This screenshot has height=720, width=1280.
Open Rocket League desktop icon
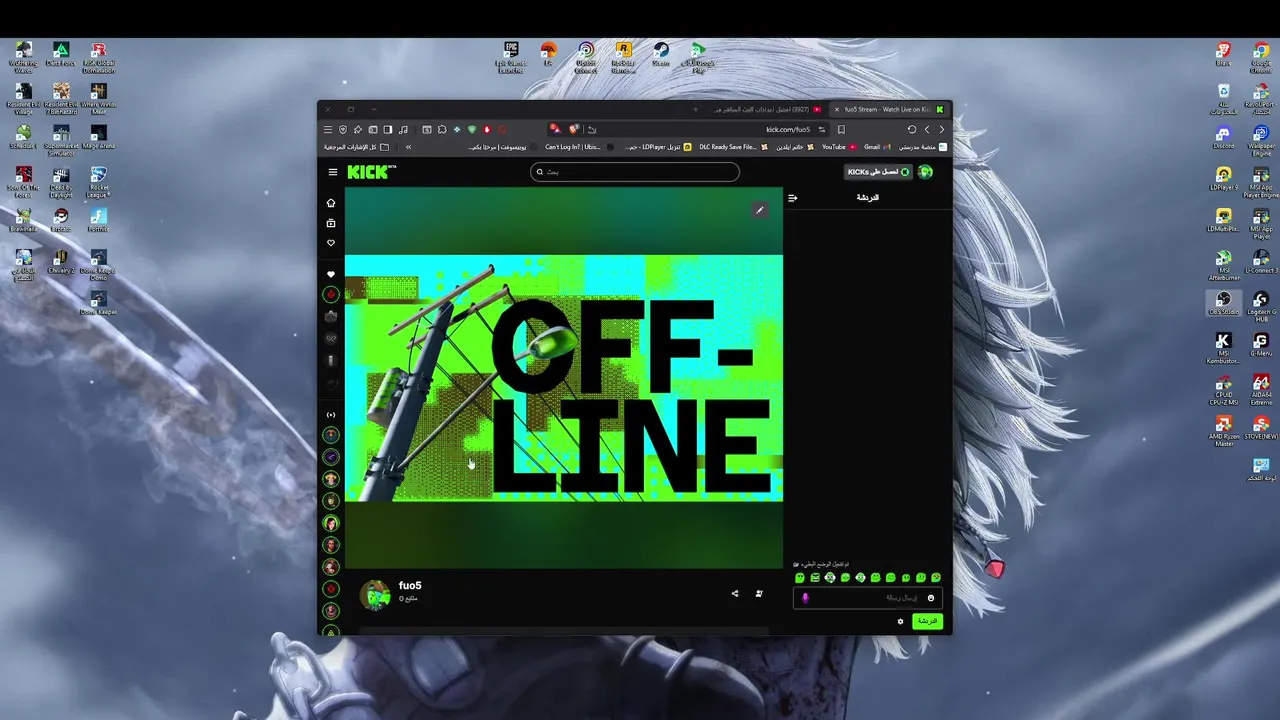point(98,182)
